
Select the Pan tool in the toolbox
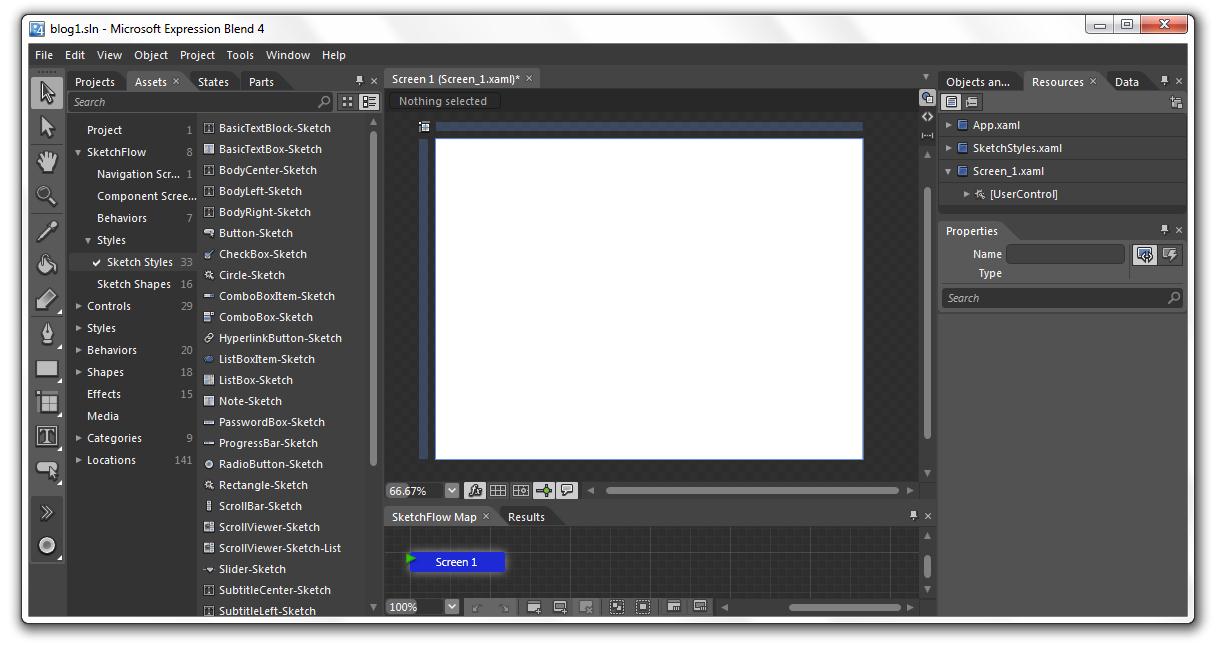(46, 159)
